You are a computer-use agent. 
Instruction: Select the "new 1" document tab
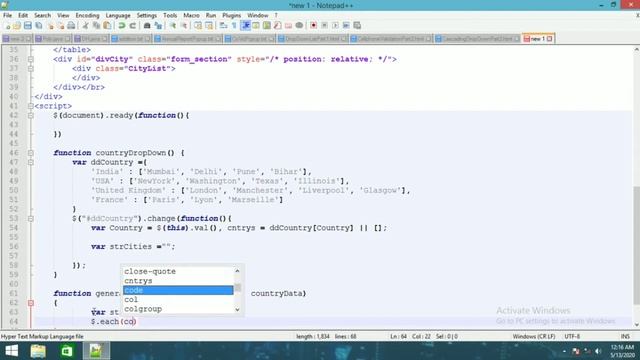tap(537, 39)
